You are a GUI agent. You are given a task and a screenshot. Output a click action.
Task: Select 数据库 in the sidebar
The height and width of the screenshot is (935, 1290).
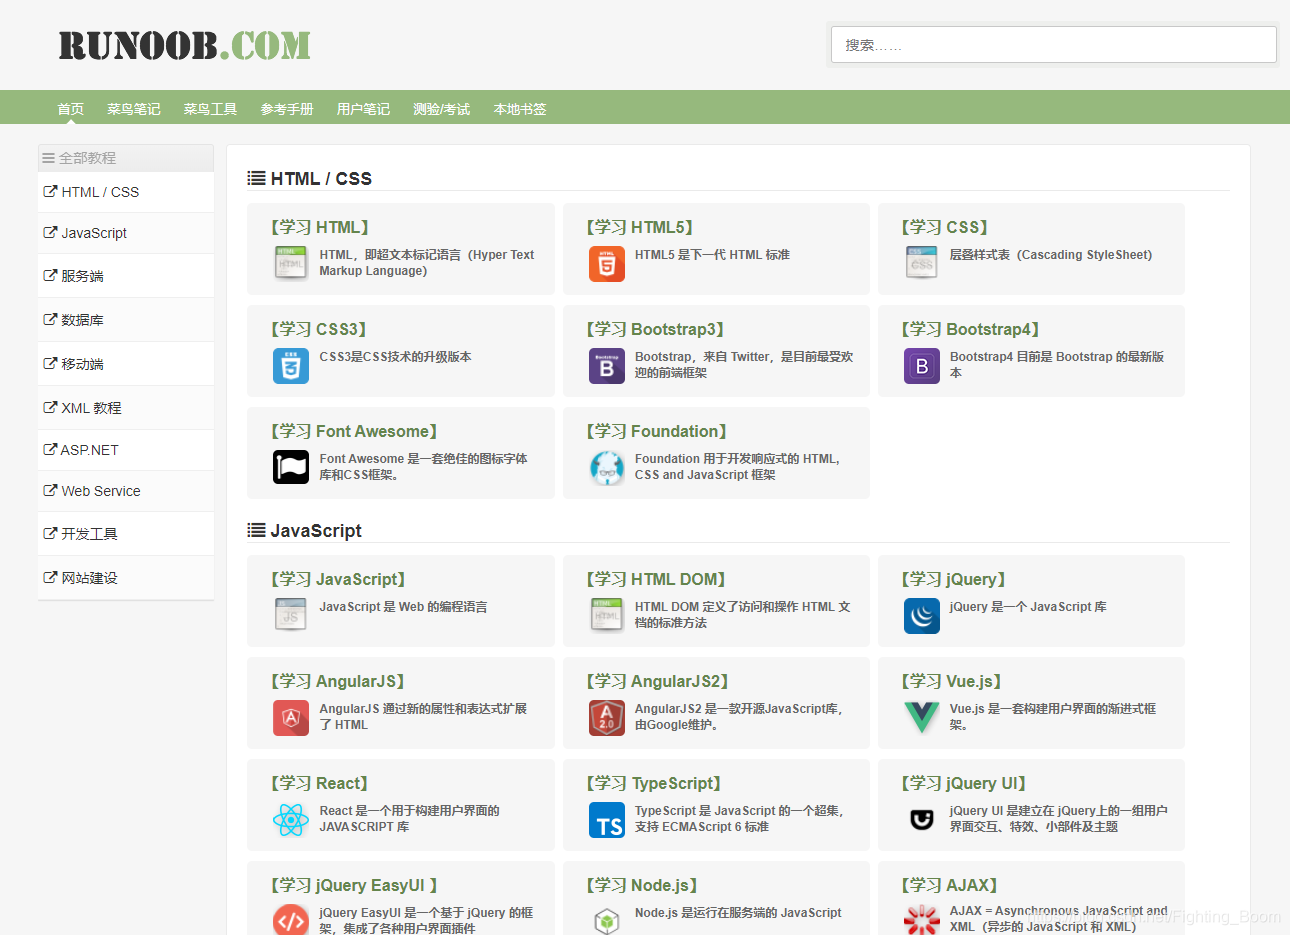tap(126, 320)
